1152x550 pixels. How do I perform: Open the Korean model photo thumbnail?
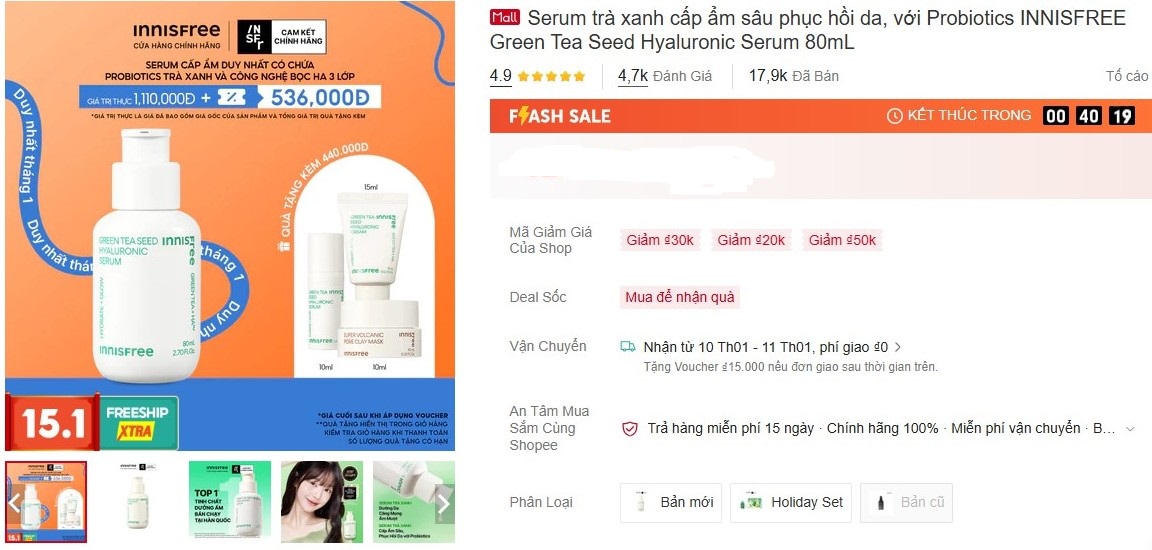(x=322, y=502)
